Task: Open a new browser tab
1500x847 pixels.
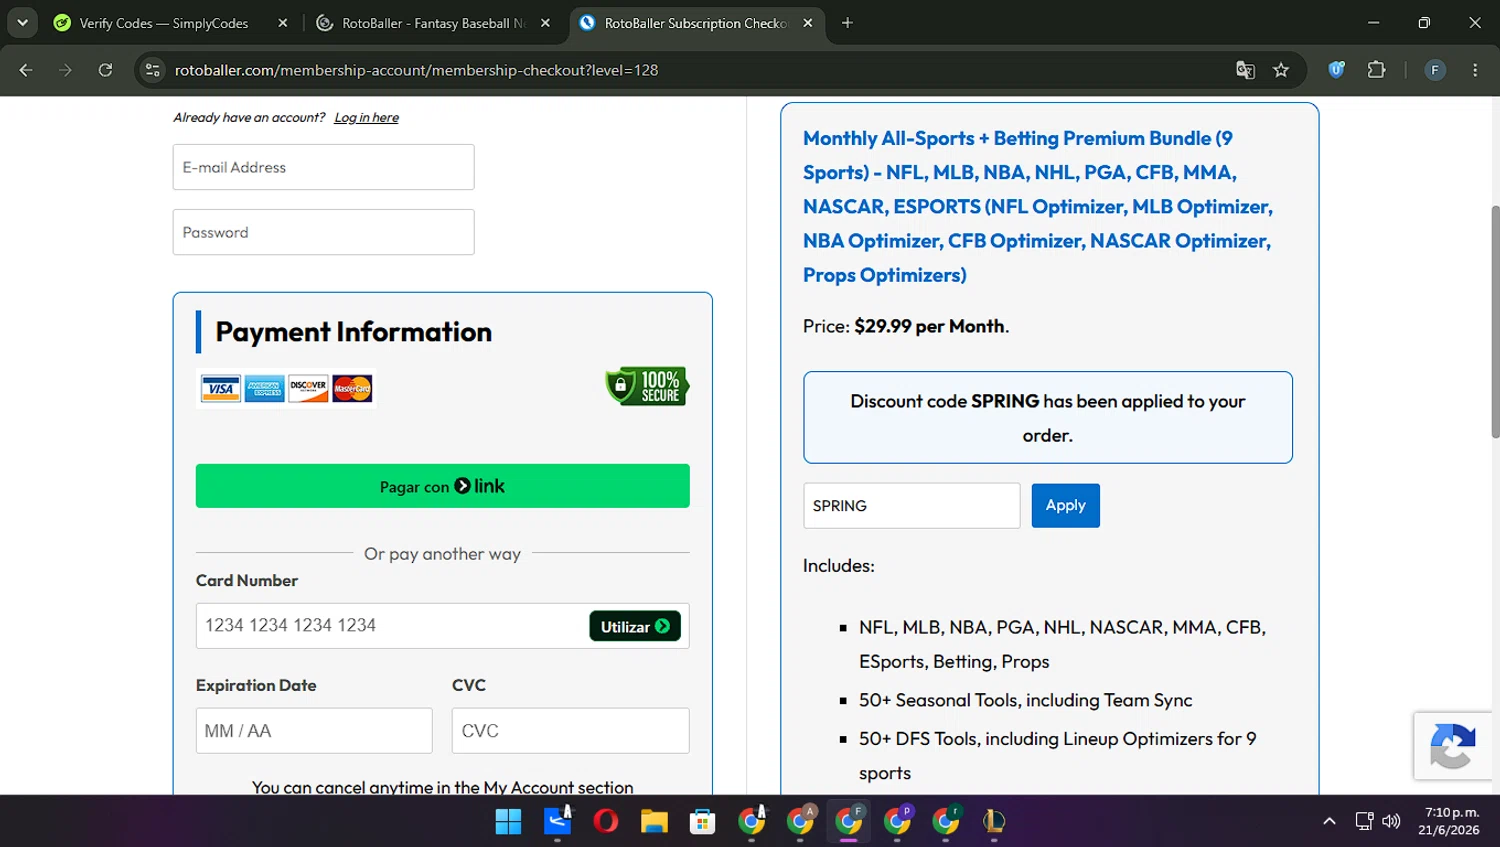Action: click(847, 23)
